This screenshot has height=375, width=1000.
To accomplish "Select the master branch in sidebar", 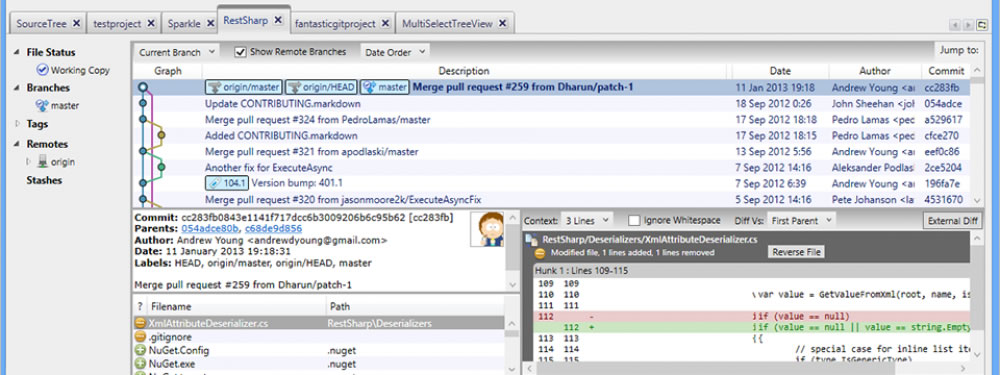I will coord(57,106).
